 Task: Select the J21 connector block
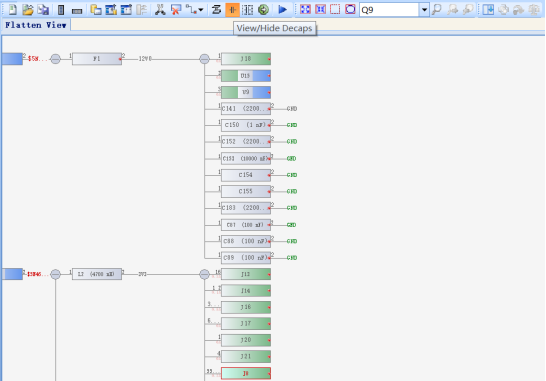coord(246,357)
